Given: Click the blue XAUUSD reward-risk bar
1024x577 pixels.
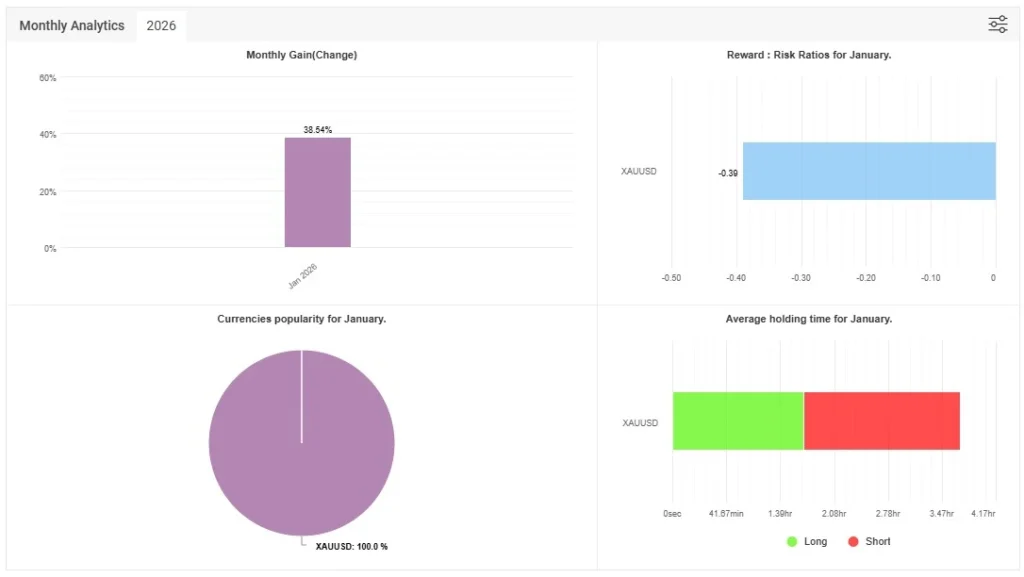Looking at the screenshot, I should pos(868,171).
